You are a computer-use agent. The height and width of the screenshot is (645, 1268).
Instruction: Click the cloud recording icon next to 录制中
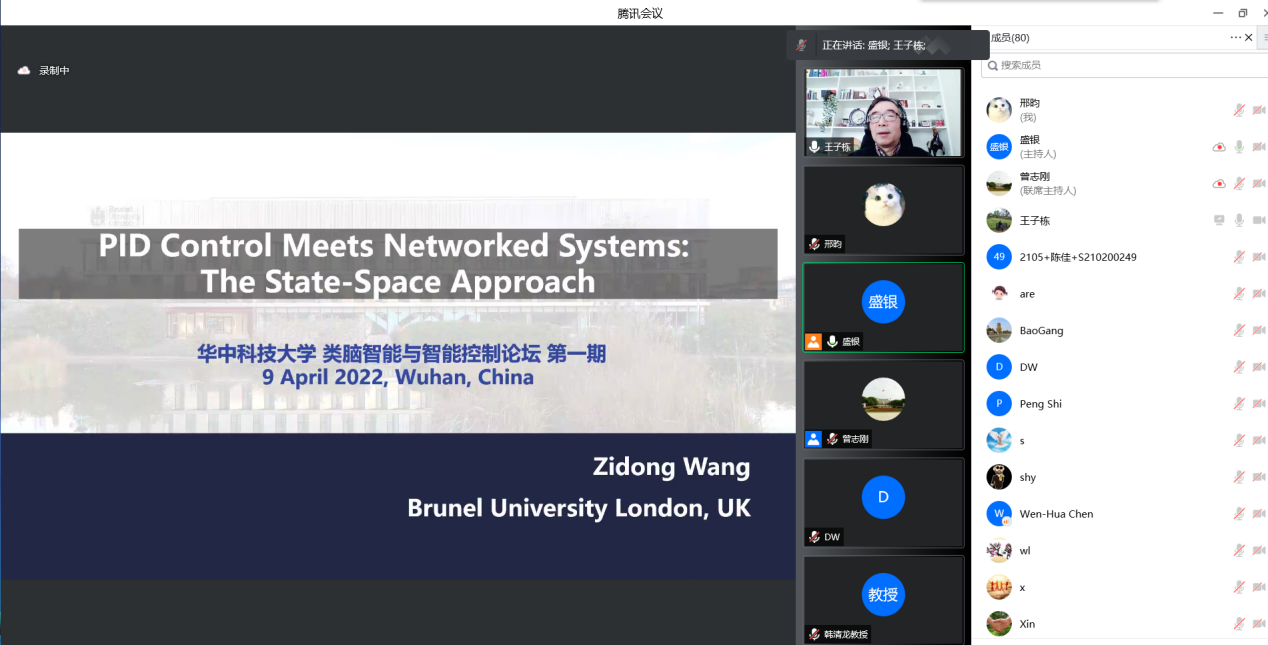click(24, 70)
